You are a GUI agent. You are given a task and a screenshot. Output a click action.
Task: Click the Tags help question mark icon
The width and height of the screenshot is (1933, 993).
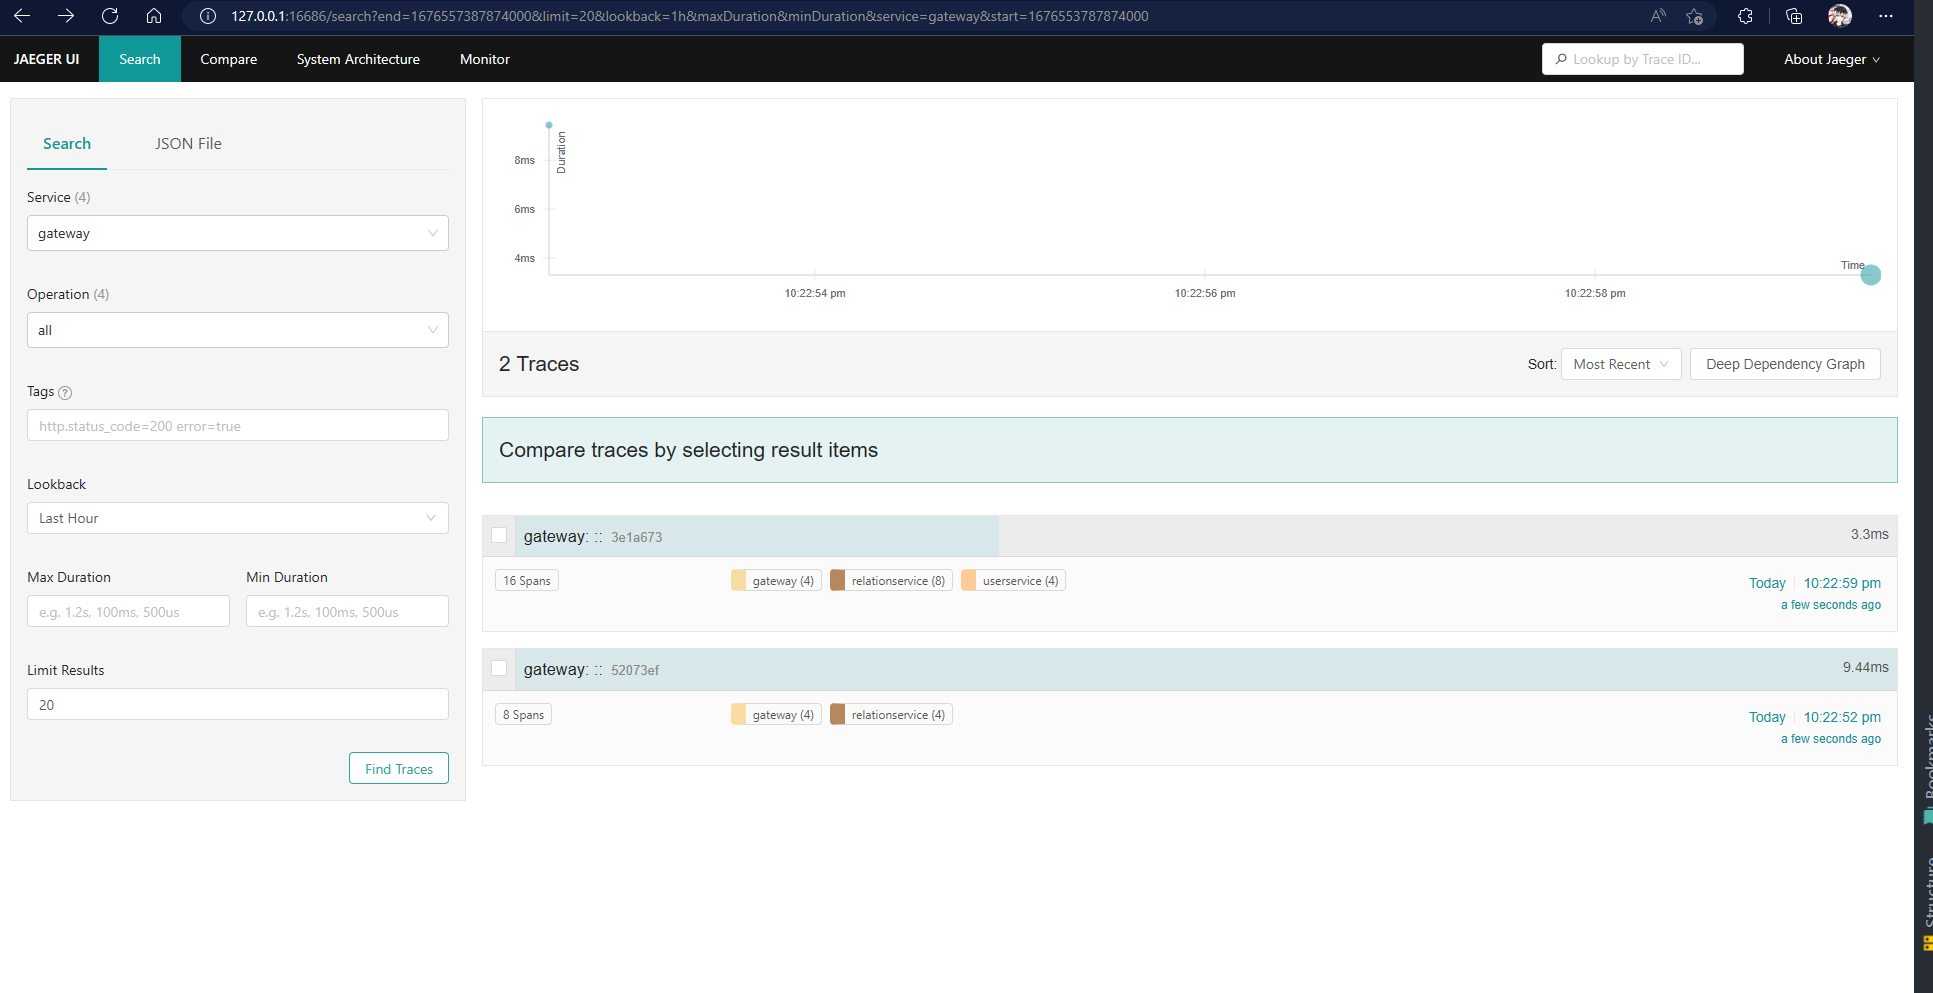coord(65,392)
